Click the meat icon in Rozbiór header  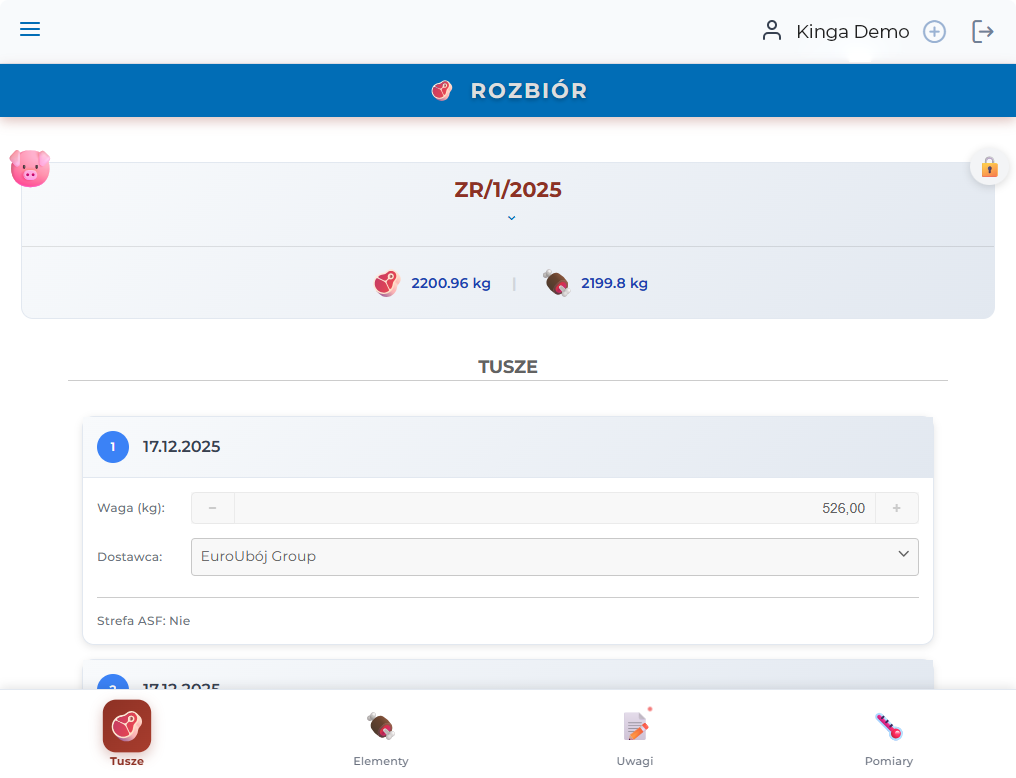[x=442, y=91]
